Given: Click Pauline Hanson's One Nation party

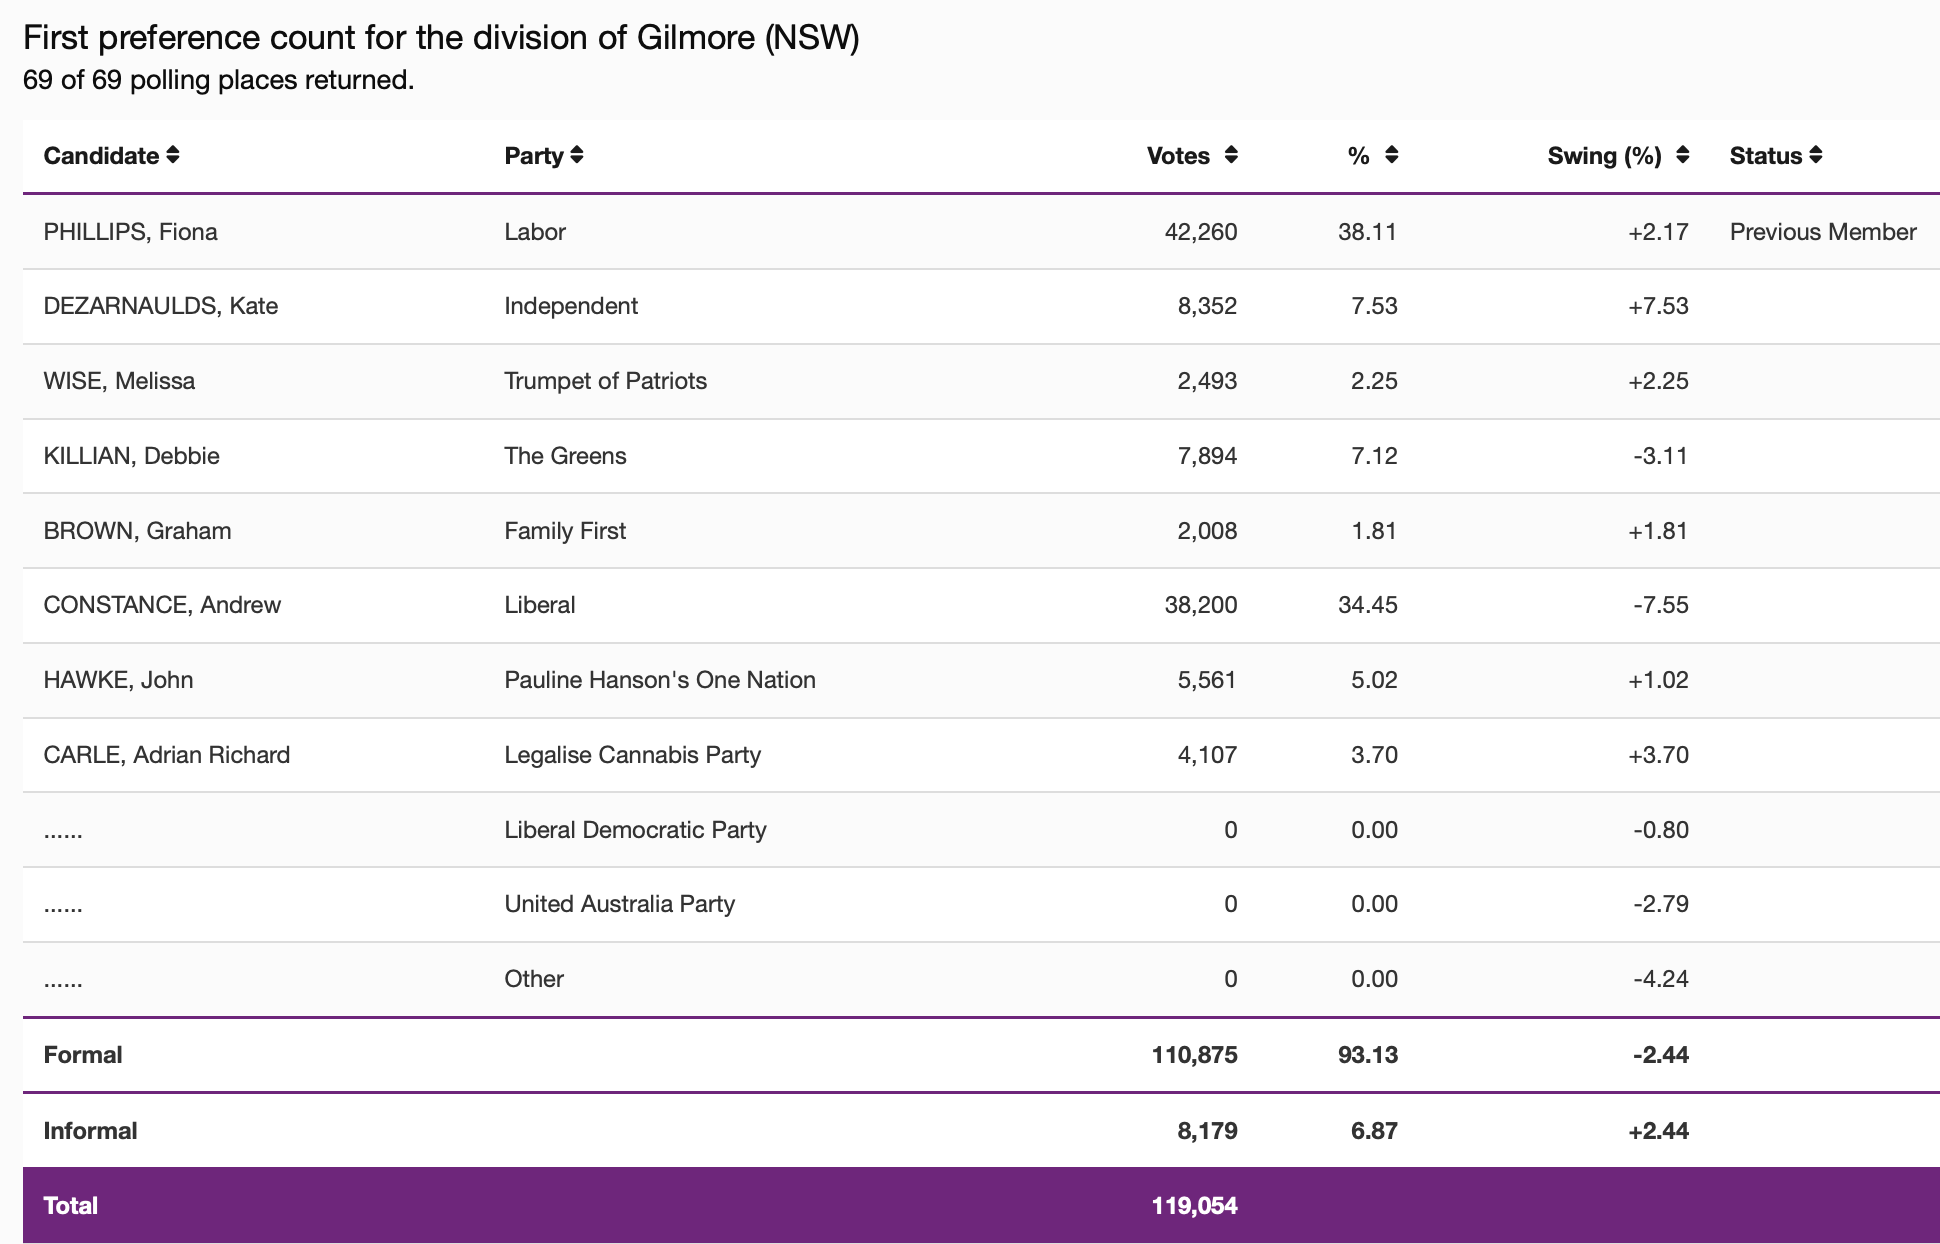Looking at the screenshot, I should [x=659, y=680].
